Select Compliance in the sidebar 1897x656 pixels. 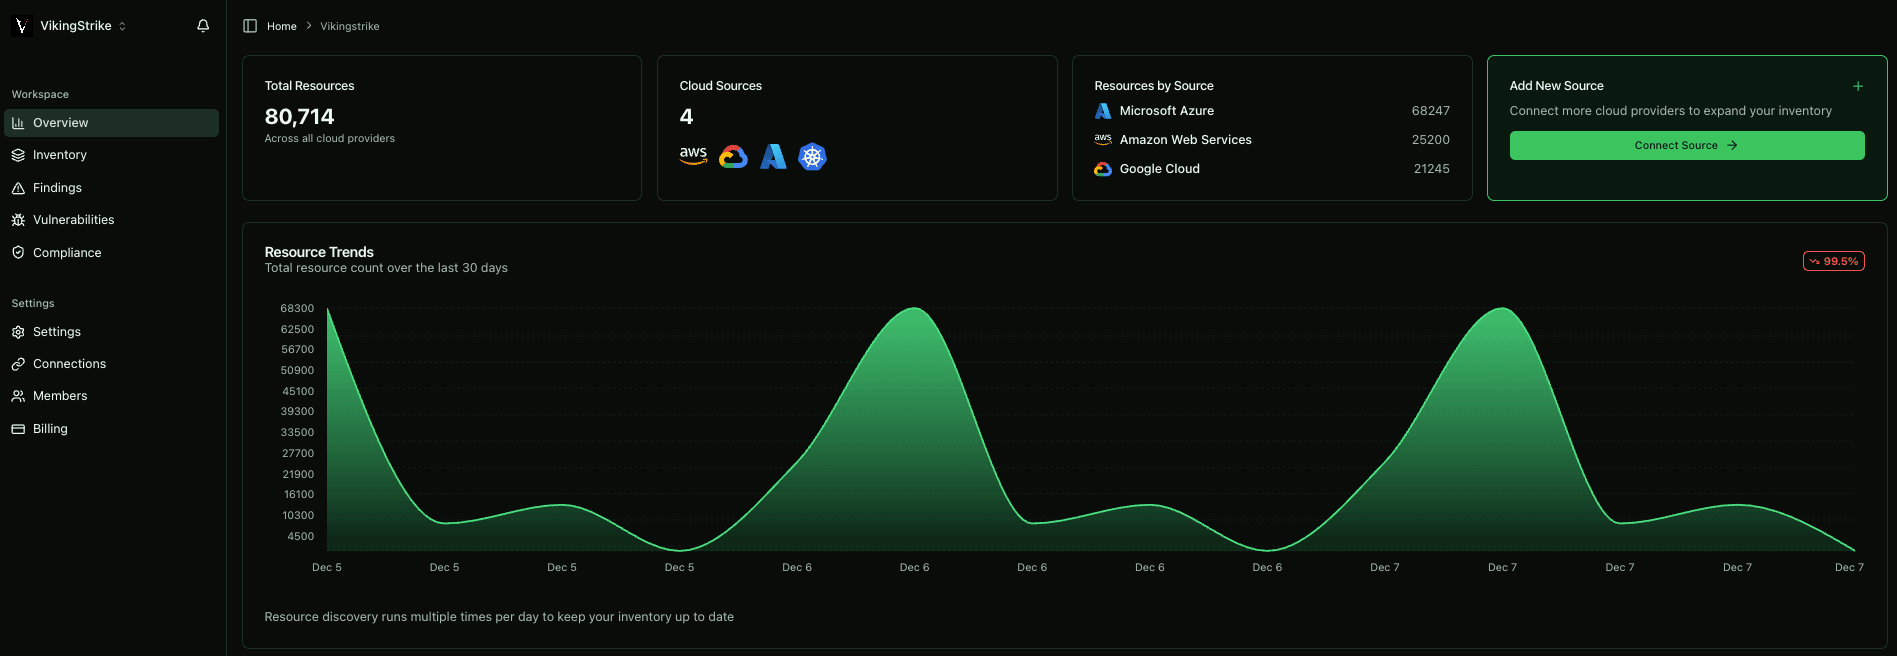point(67,253)
